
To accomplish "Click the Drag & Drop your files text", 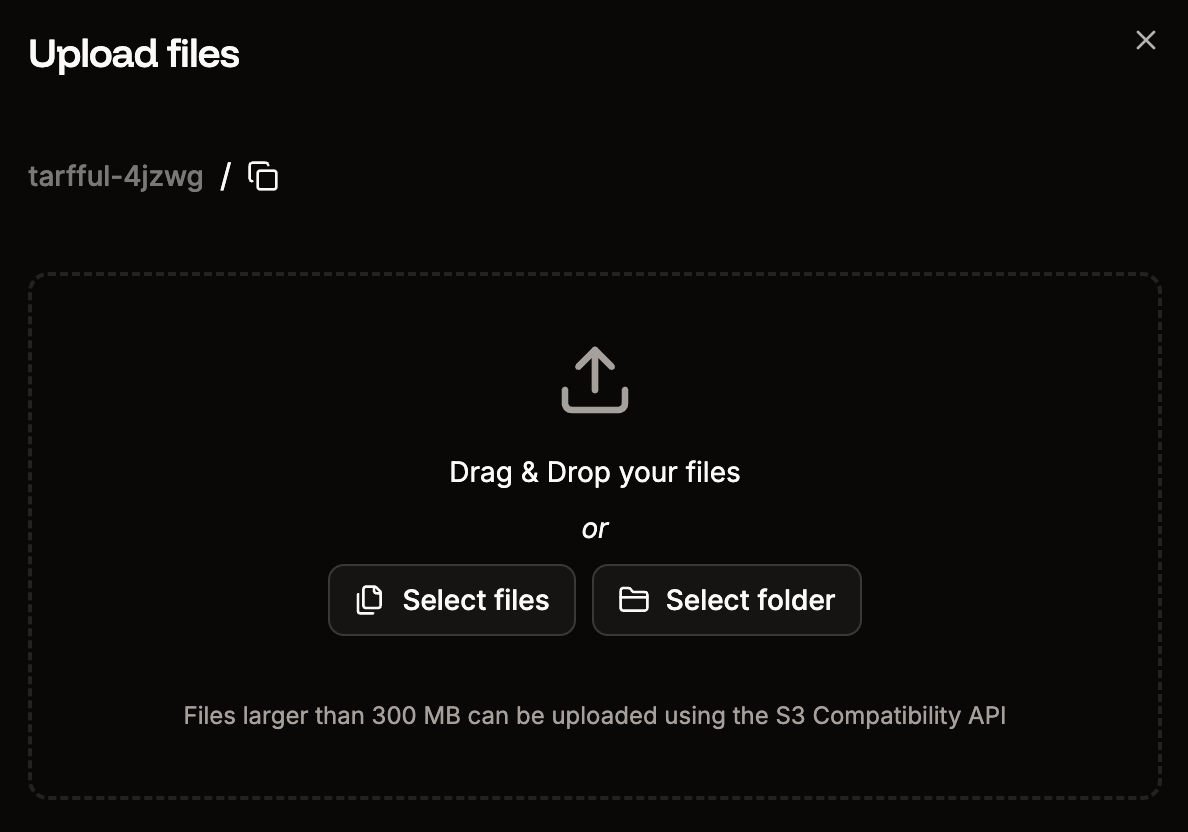I will 594,471.
